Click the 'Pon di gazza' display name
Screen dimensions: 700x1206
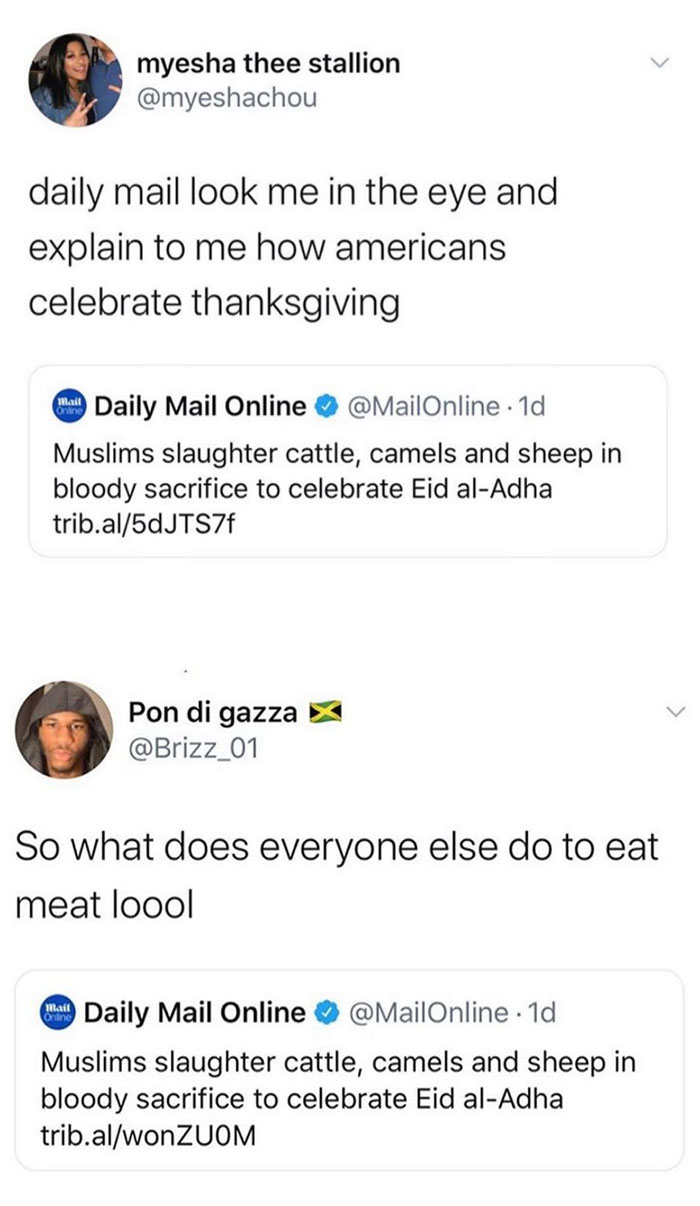(x=213, y=712)
